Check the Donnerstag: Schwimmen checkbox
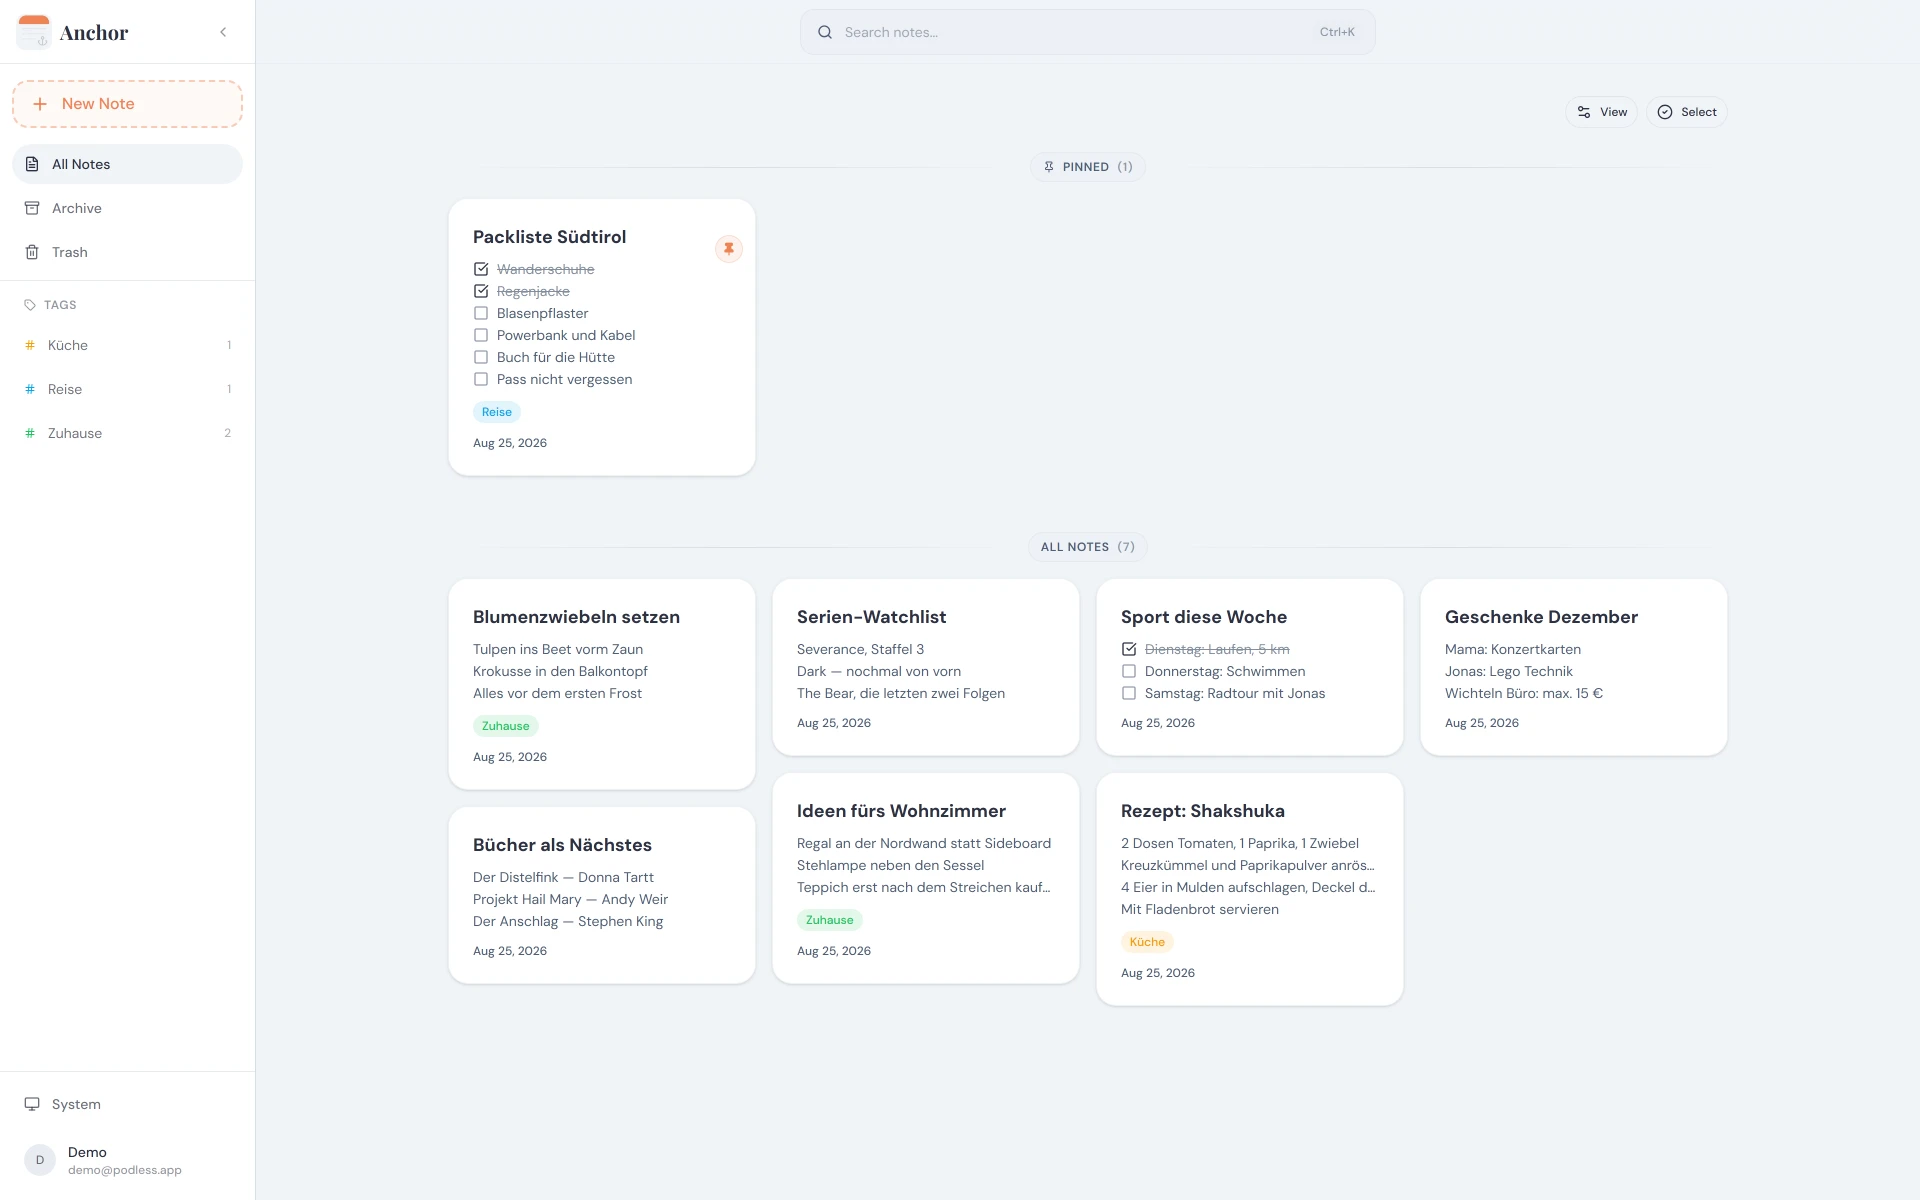The width and height of the screenshot is (1920, 1200). pos(1129,671)
